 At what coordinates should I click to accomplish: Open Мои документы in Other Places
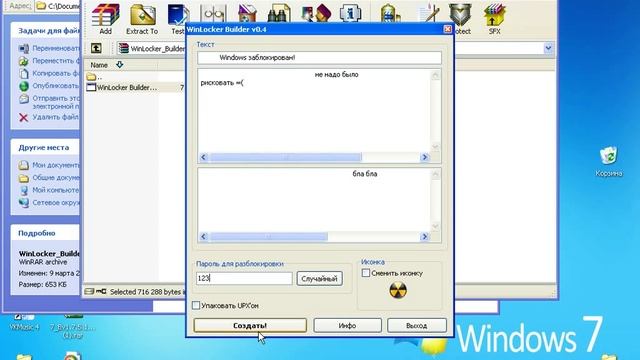56,165
